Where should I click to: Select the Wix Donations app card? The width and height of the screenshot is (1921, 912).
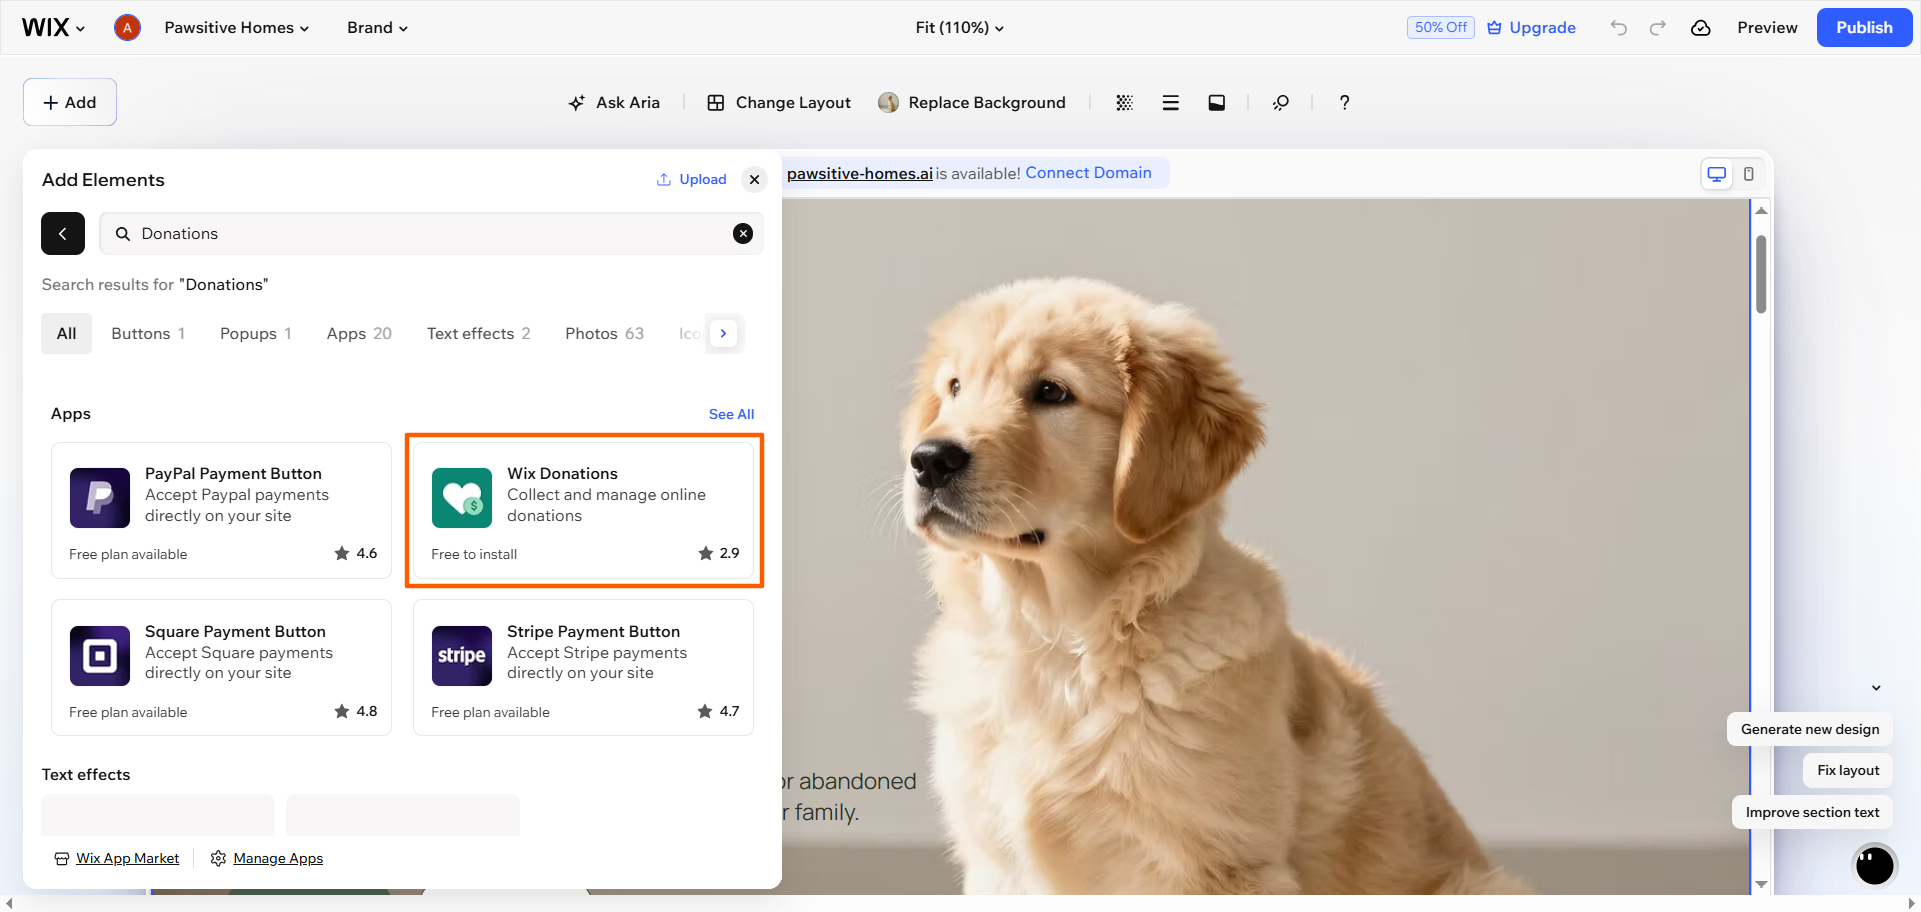[583, 510]
